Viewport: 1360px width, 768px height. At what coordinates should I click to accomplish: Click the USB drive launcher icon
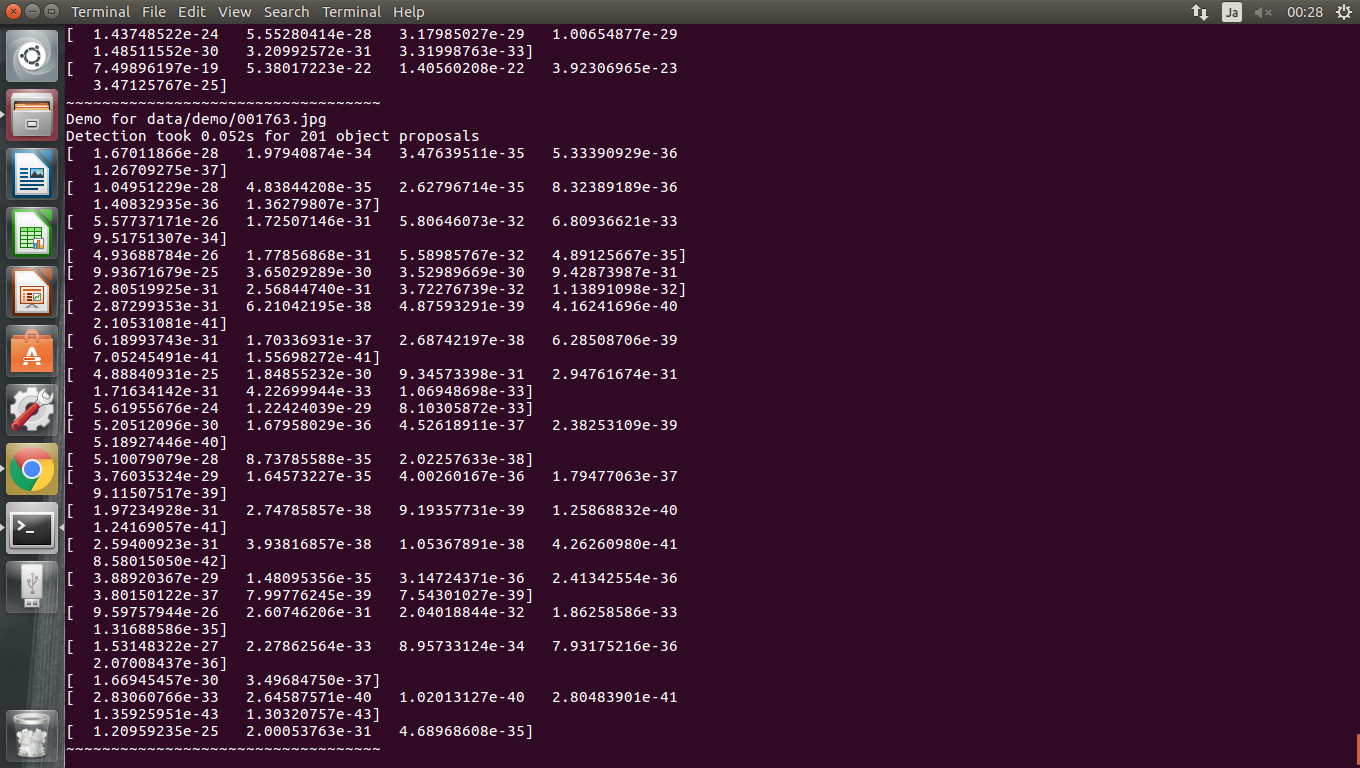point(32,587)
